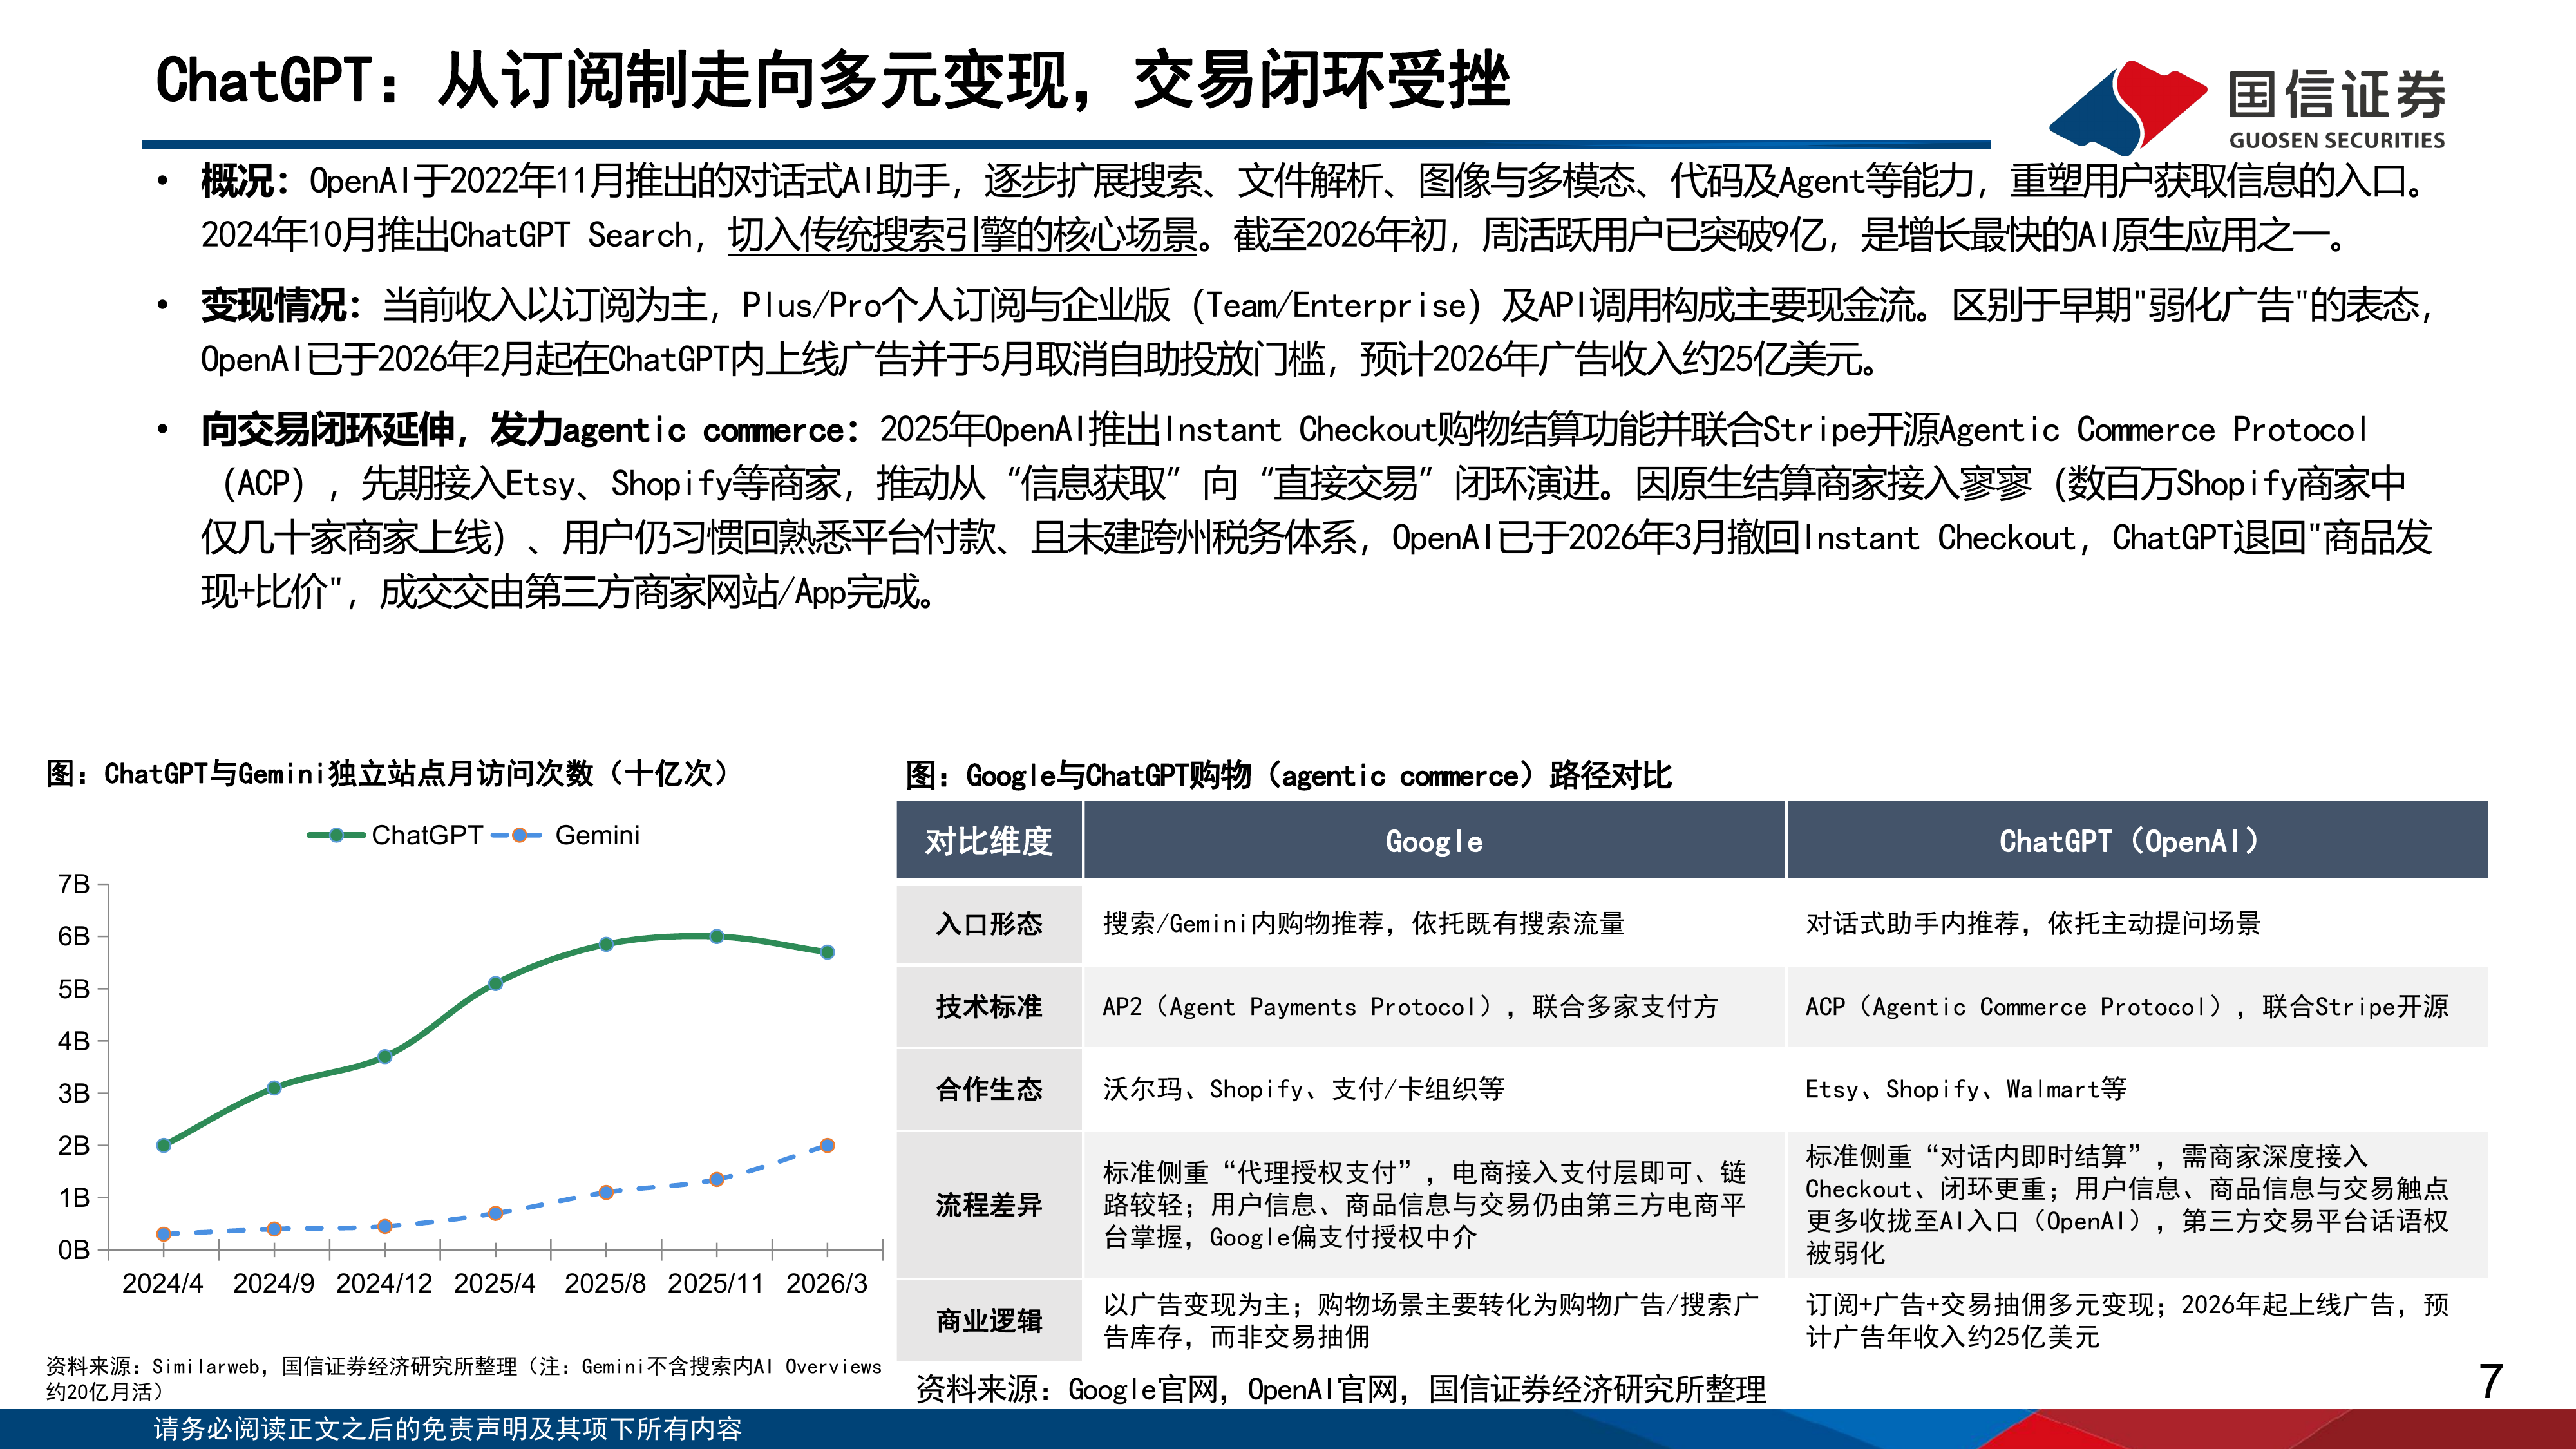The width and height of the screenshot is (2576, 1449).
Task: Click the Gemini data point at 2025/8
Action: tap(606, 1192)
